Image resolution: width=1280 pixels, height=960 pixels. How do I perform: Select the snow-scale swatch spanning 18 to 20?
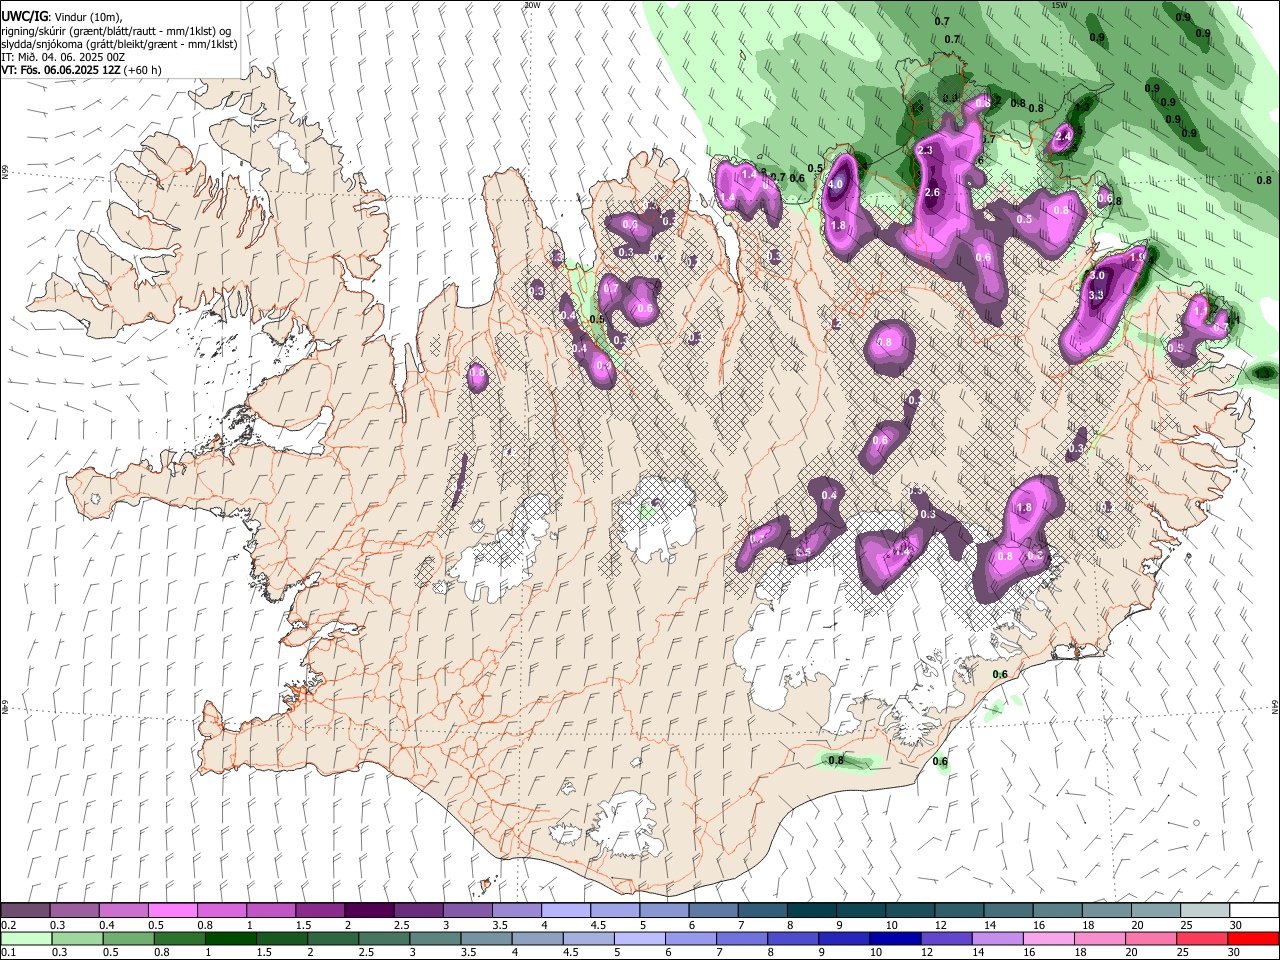click(1106, 911)
